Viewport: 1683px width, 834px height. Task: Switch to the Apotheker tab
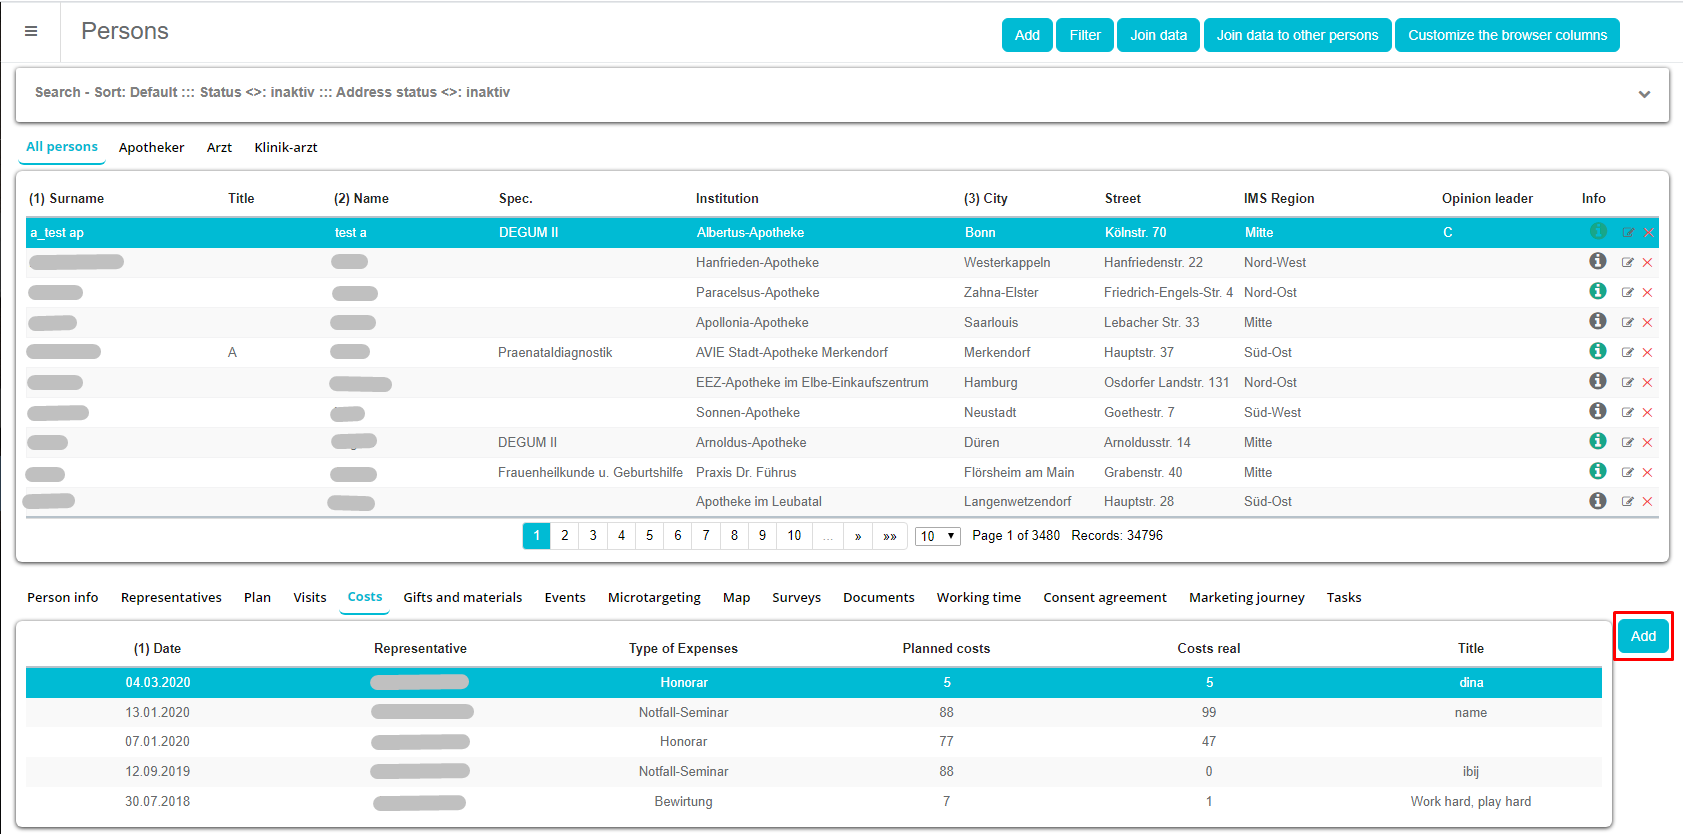click(x=151, y=148)
